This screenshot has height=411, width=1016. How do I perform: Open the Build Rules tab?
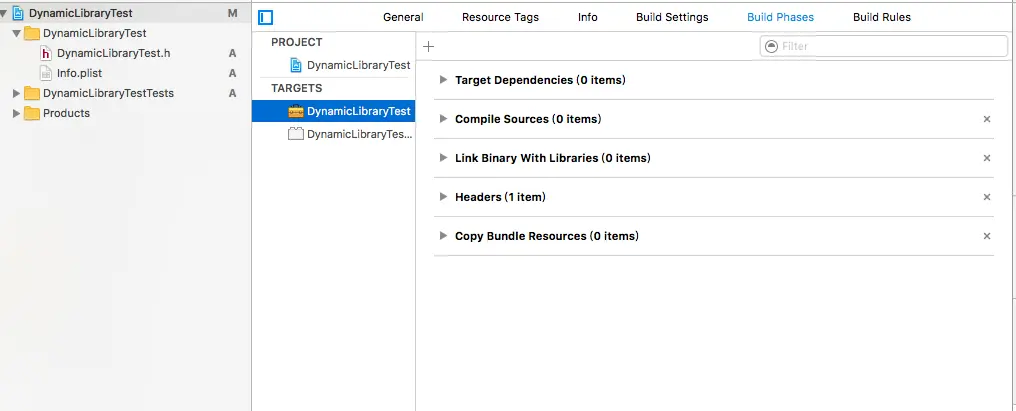pyautogui.click(x=882, y=18)
